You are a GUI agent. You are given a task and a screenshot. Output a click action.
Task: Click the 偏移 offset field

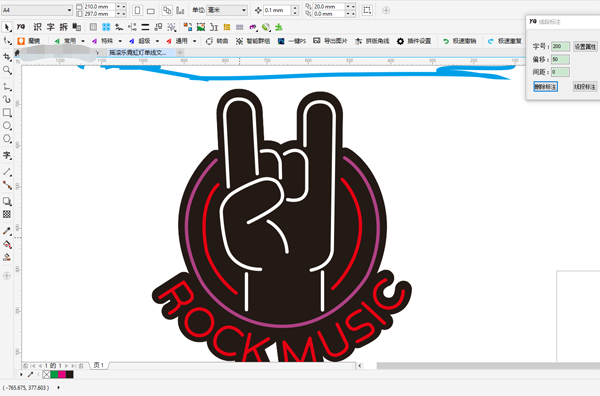560,59
